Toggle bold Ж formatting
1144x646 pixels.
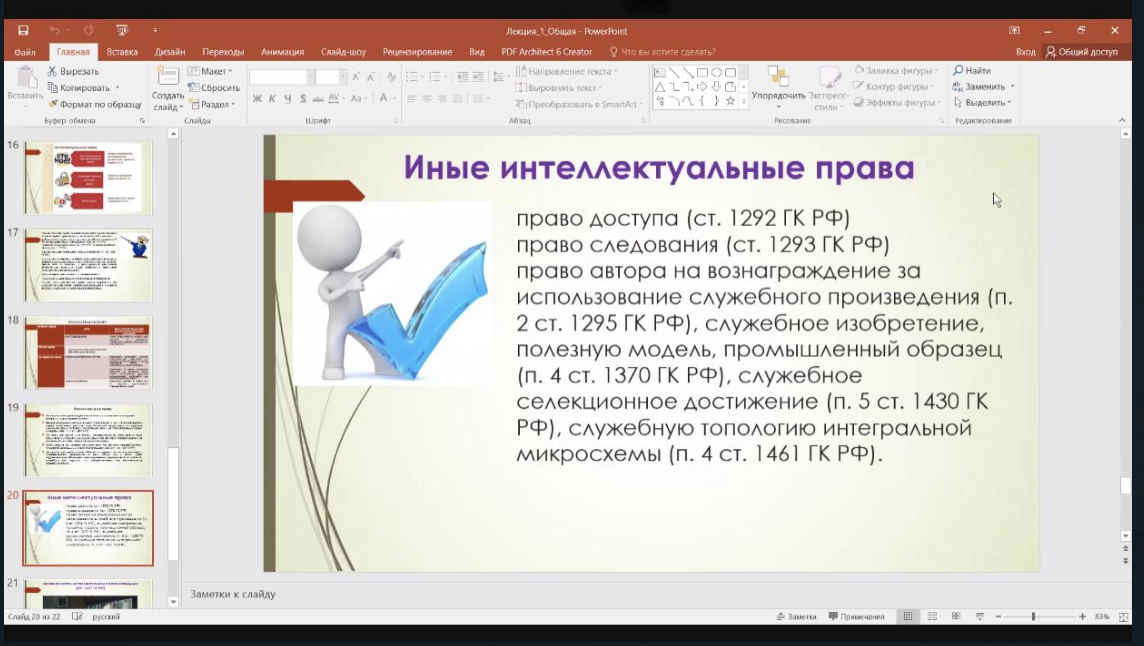pyautogui.click(x=257, y=99)
